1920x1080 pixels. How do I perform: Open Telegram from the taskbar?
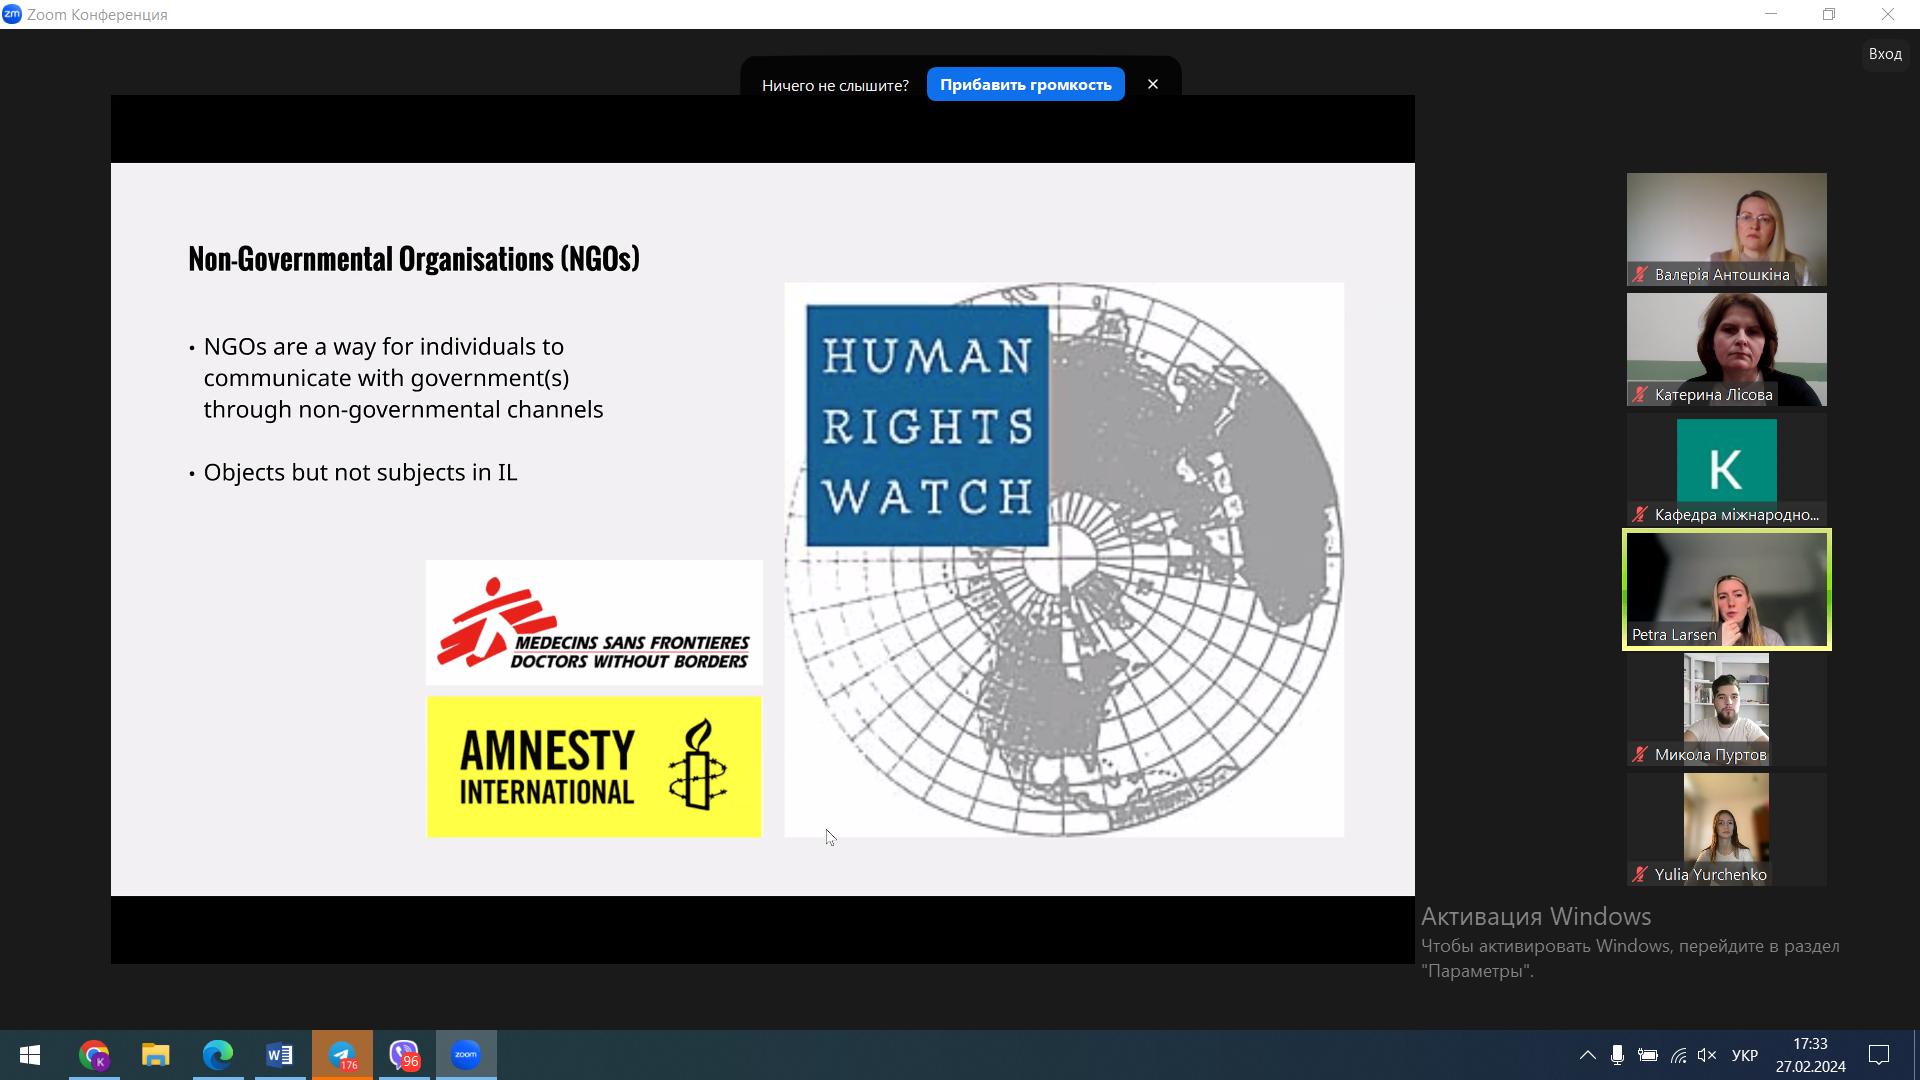pyautogui.click(x=342, y=1055)
